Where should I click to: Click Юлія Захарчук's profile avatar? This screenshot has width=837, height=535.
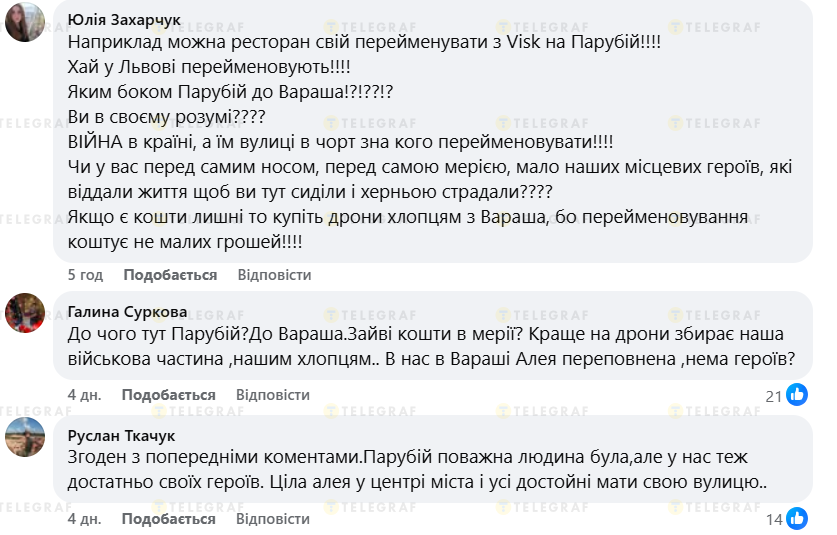tap(24, 21)
